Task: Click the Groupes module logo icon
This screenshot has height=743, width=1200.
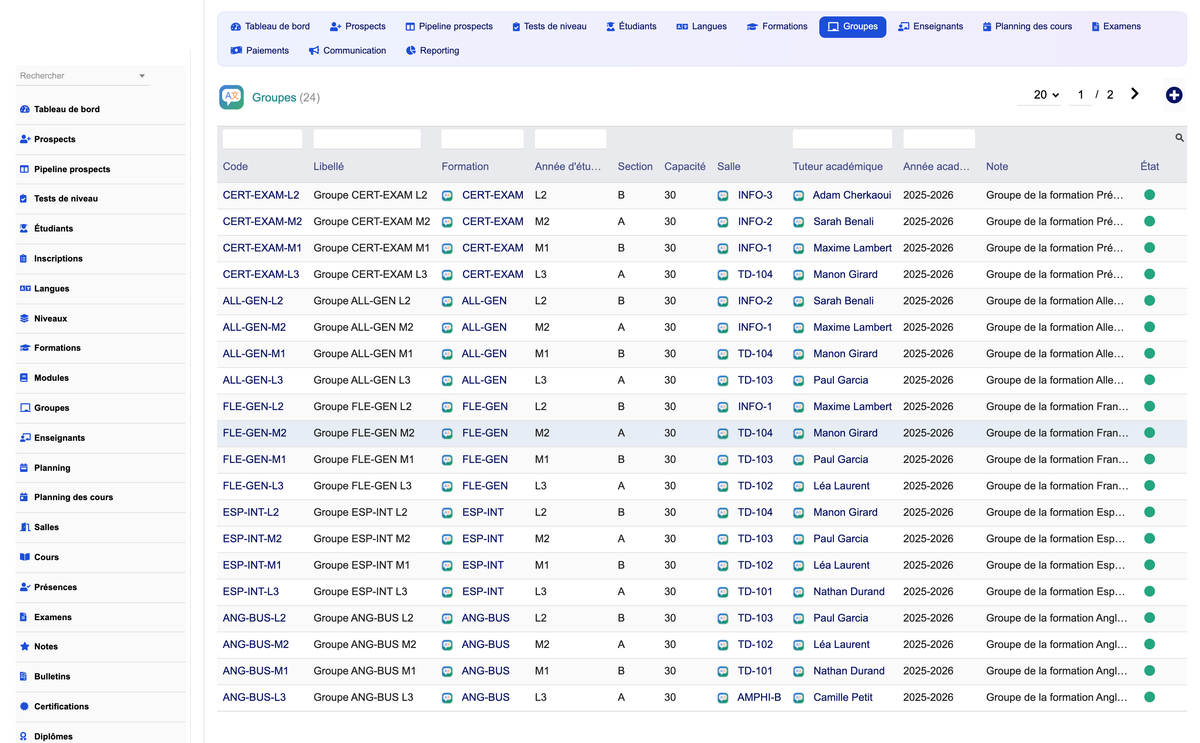Action: click(x=231, y=97)
